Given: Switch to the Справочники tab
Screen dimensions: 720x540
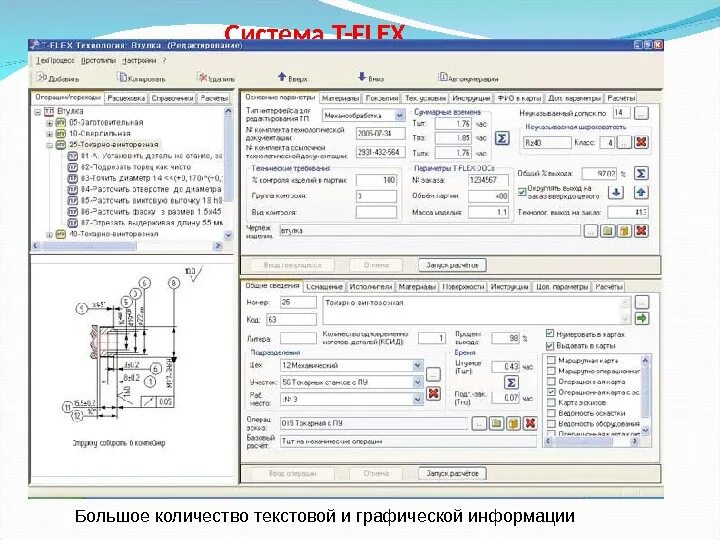Looking at the screenshot, I should pos(173,98).
